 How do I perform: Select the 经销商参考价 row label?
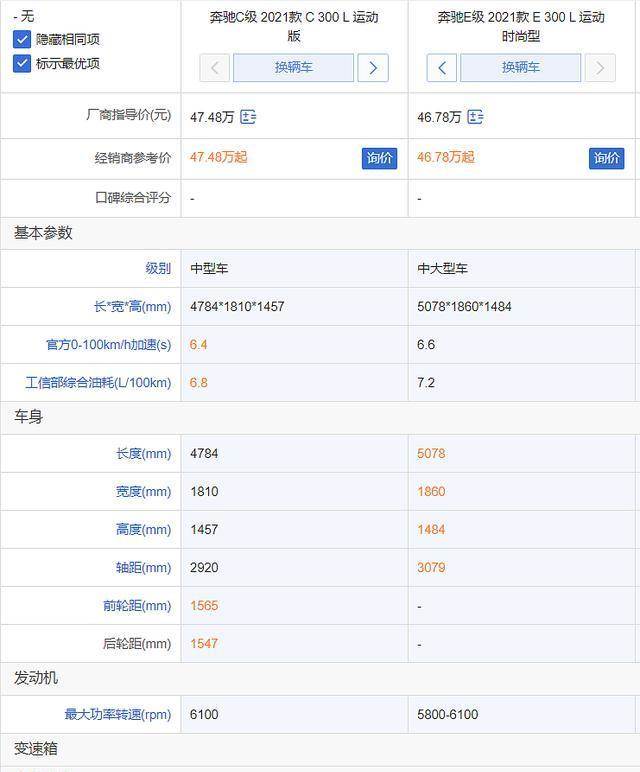[133, 158]
